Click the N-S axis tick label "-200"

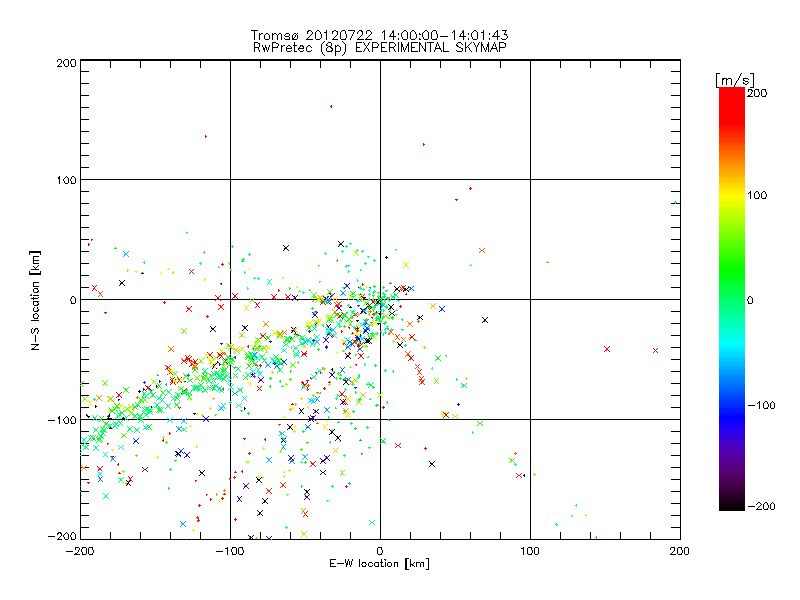click(x=62, y=536)
